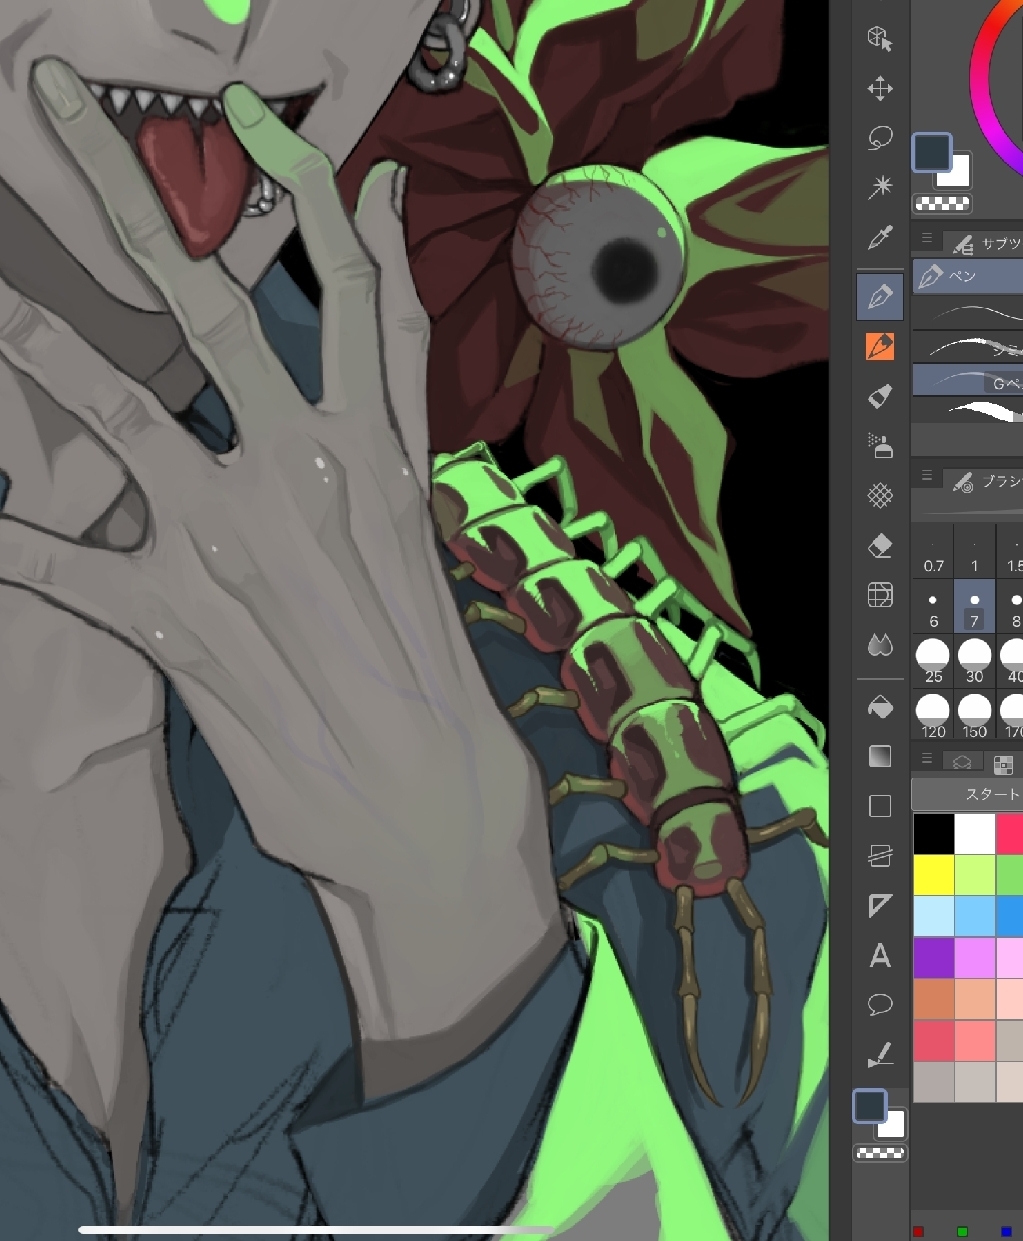The width and height of the screenshot is (1023, 1241).
Task: Pick the yellow-green swatch in color set
Action: pyautogui.click(x=975, y=875)
